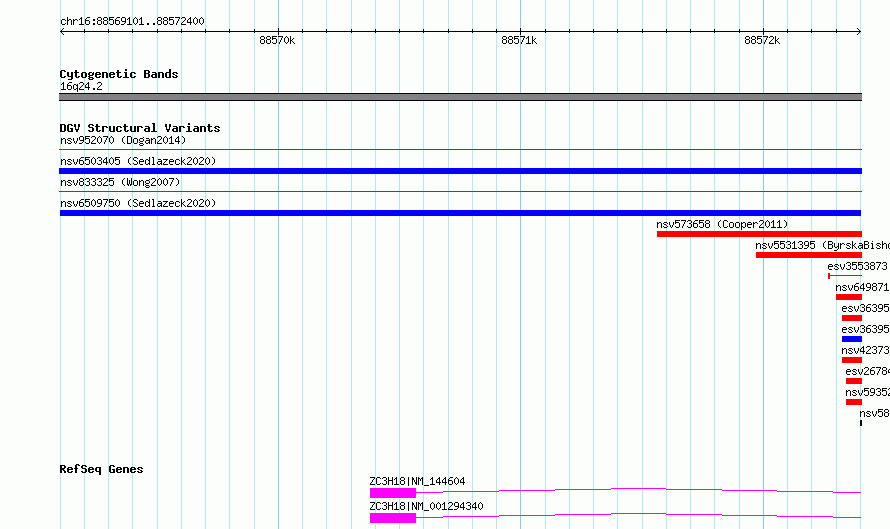
Task: Click the red bar of nsv5531395
Action: [x=809, y=255]
